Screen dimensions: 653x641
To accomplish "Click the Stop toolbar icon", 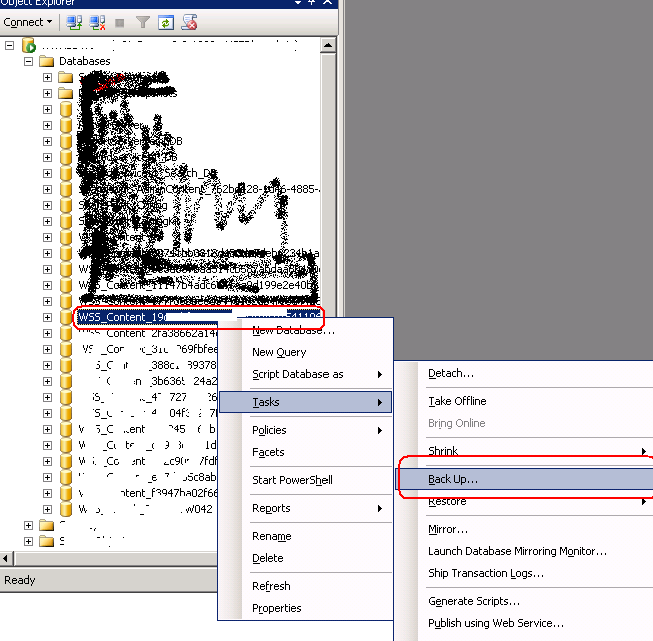I will click(120, 23).
